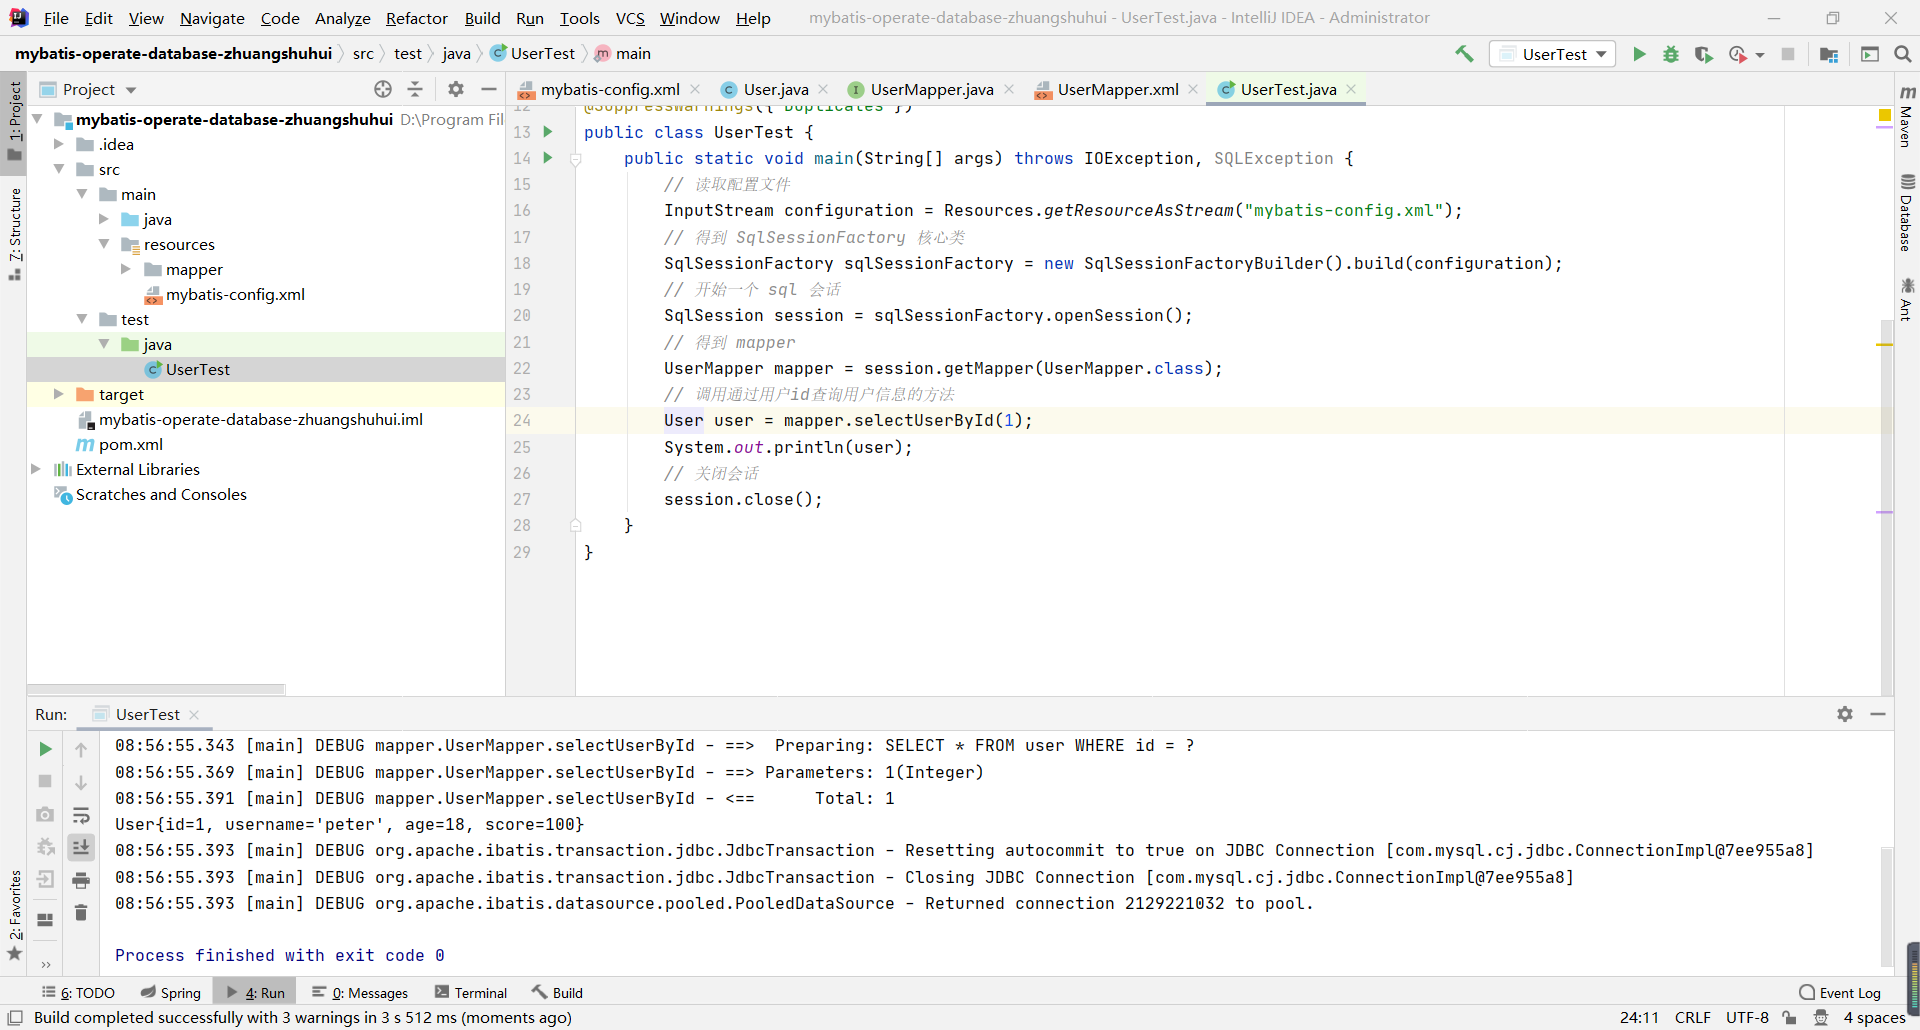Open the Terminal tool window

point(471,993)
